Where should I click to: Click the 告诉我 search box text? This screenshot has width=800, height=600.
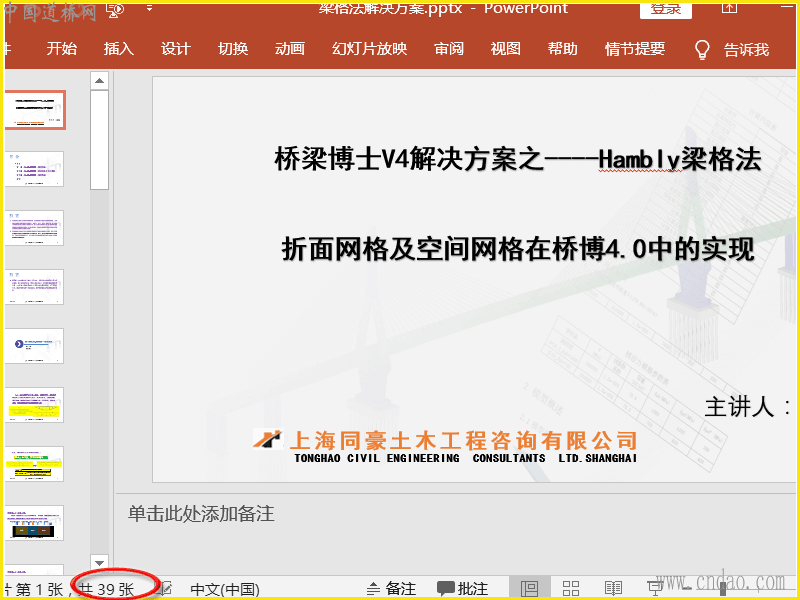(x=746, y=50)
